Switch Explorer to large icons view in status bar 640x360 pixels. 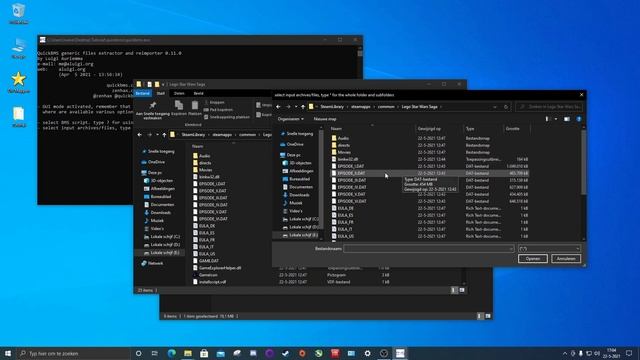click(462, 290)
